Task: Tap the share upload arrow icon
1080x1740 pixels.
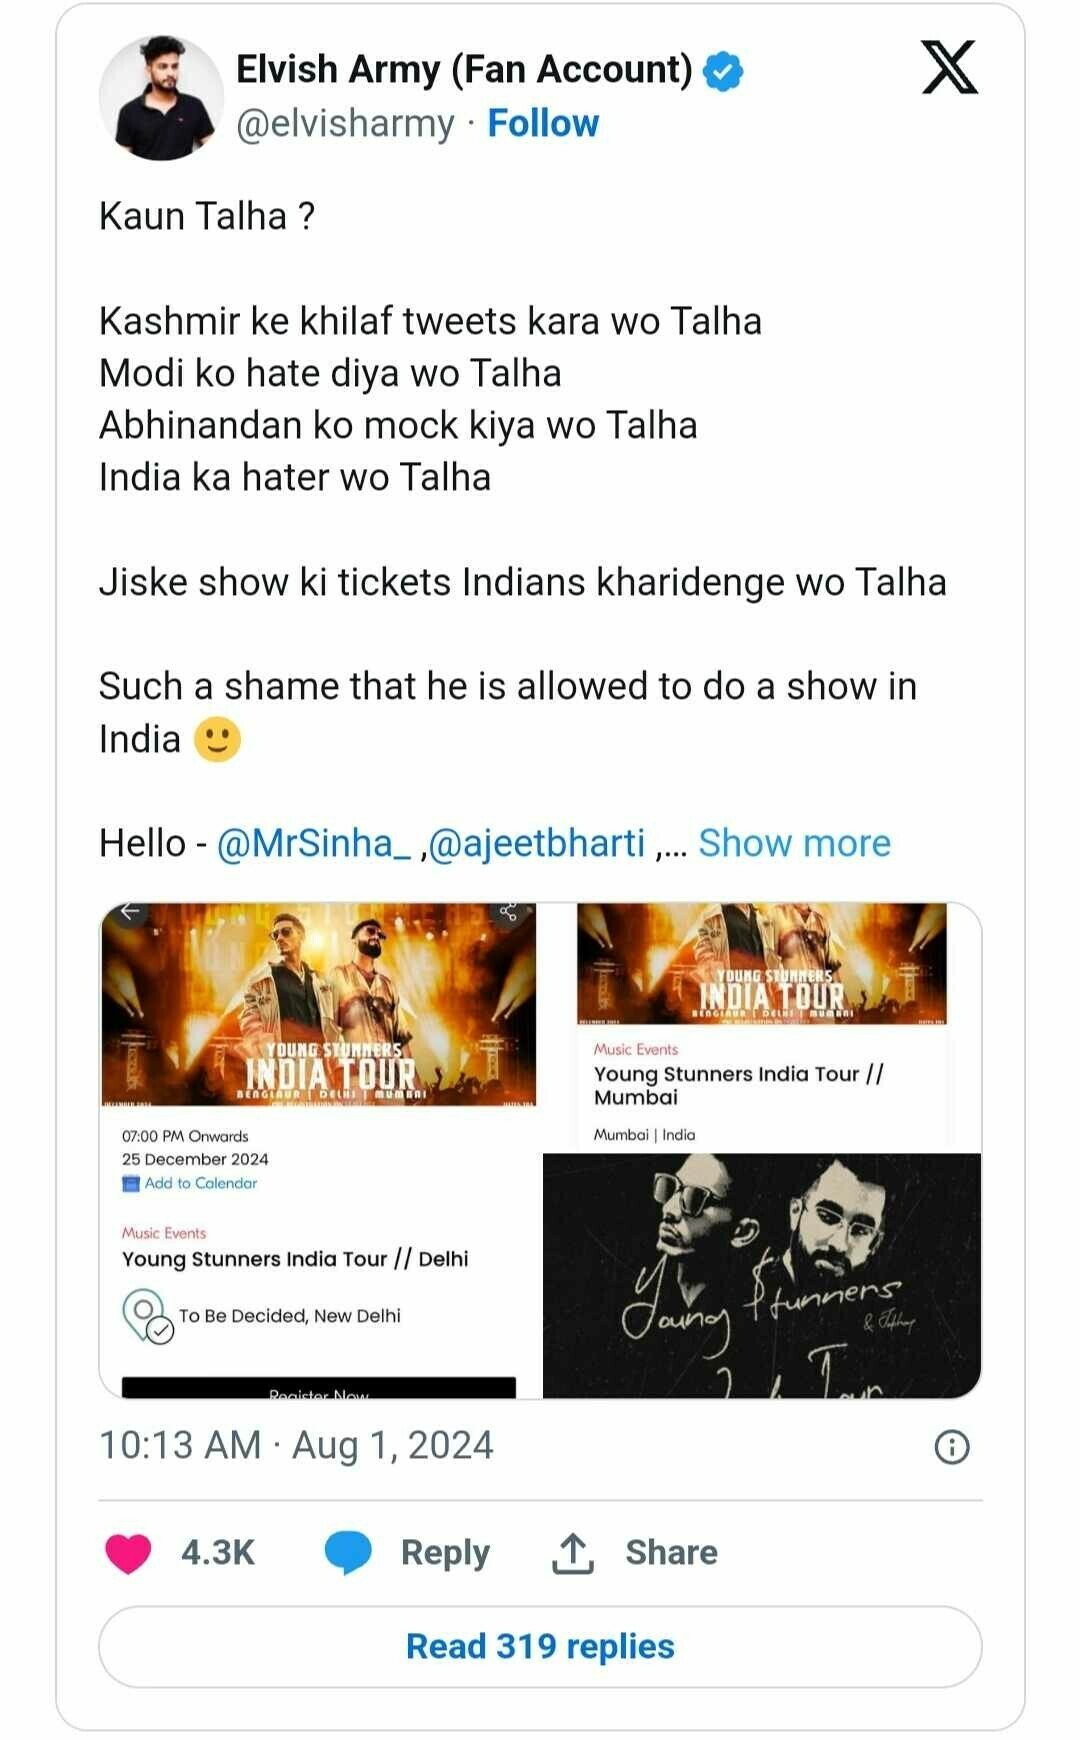Action: tap(573, 1553)
